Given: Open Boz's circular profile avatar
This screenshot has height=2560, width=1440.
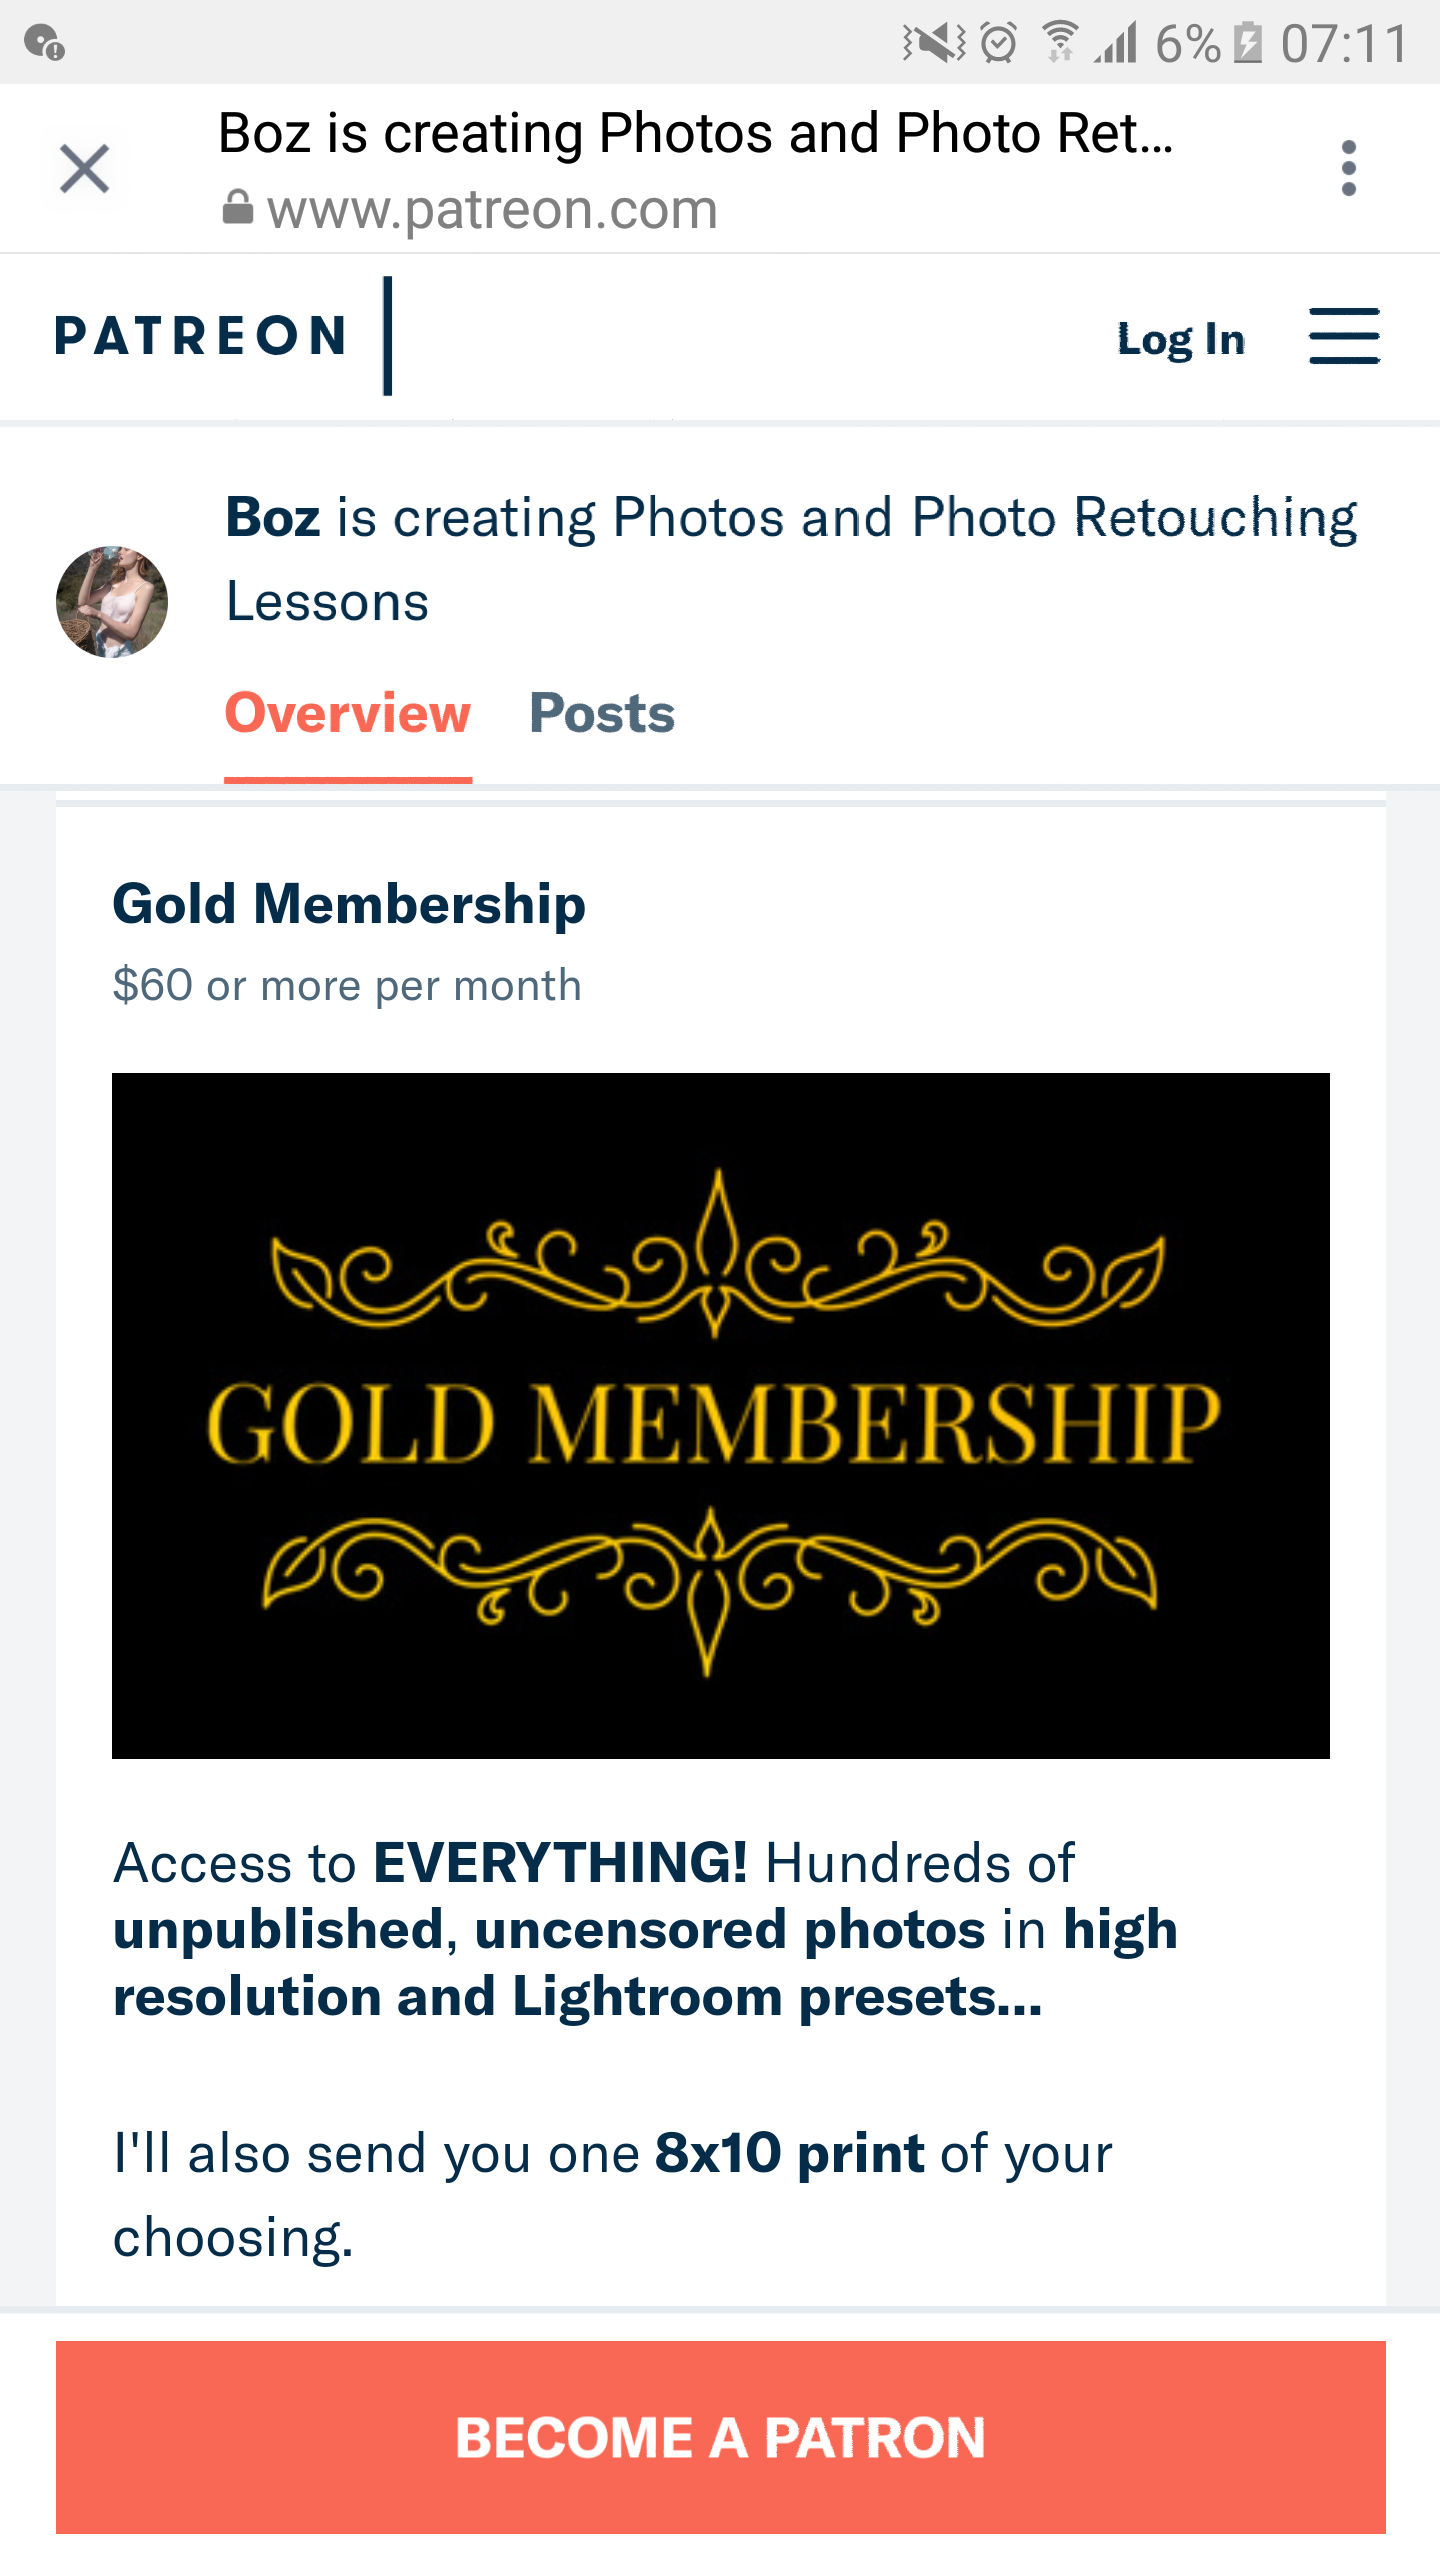Looking at the screenshot, I should point(112,602).
